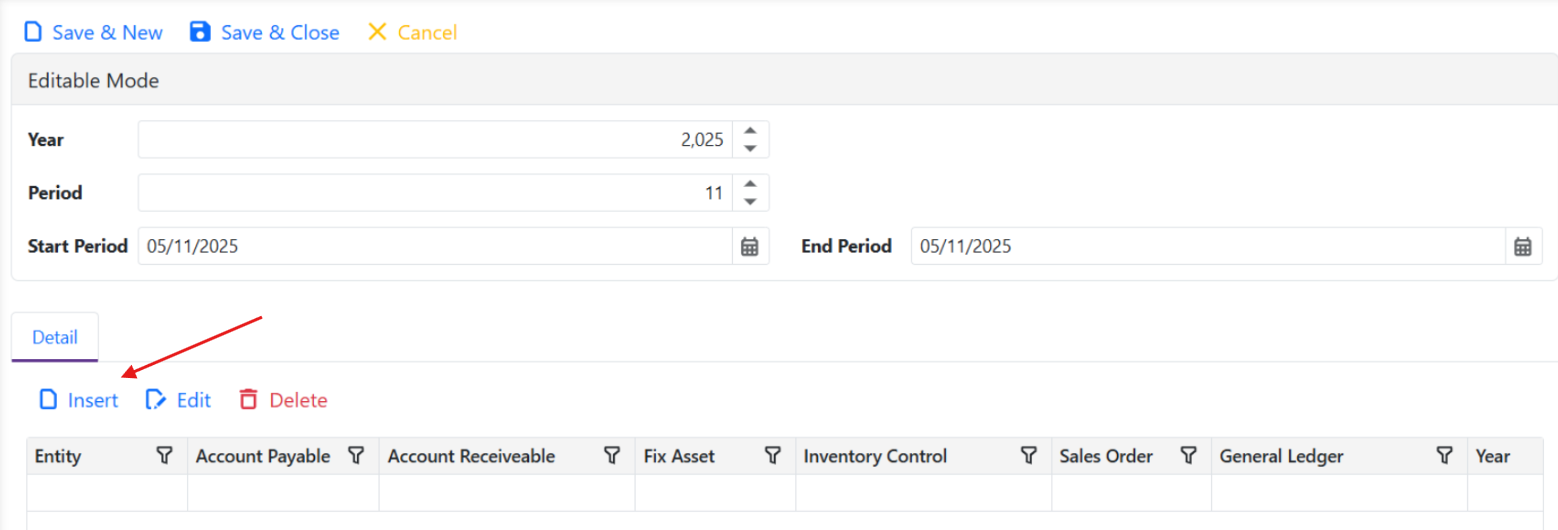The width and height of the screenshot is (1558, 530).
Task: Filter the Inventory Control column
Action: pos(1028,456)
